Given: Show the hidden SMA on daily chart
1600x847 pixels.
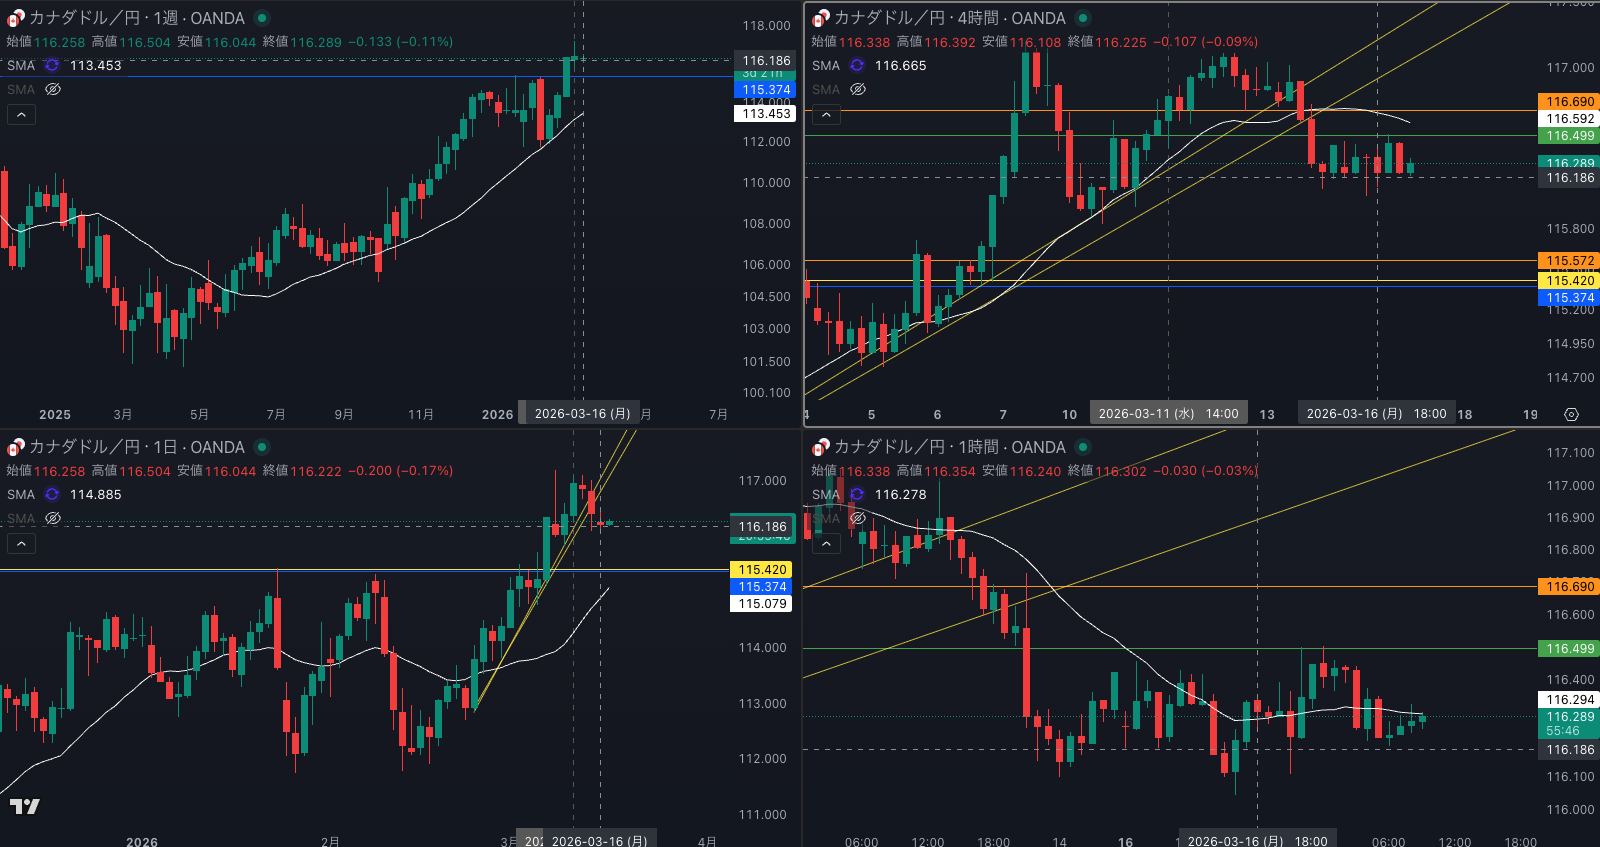Looking at the screenshot, I should pyautogui.click(x=53, y=518).
